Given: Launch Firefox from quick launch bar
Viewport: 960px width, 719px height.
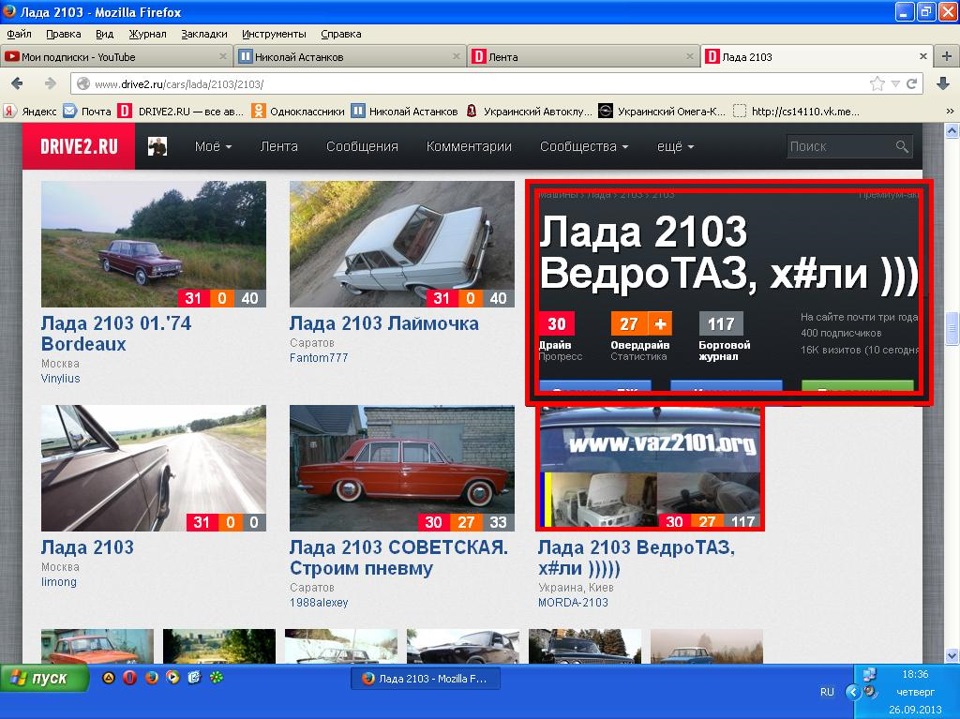Looking at the screenshot, I should pos(151,677).
